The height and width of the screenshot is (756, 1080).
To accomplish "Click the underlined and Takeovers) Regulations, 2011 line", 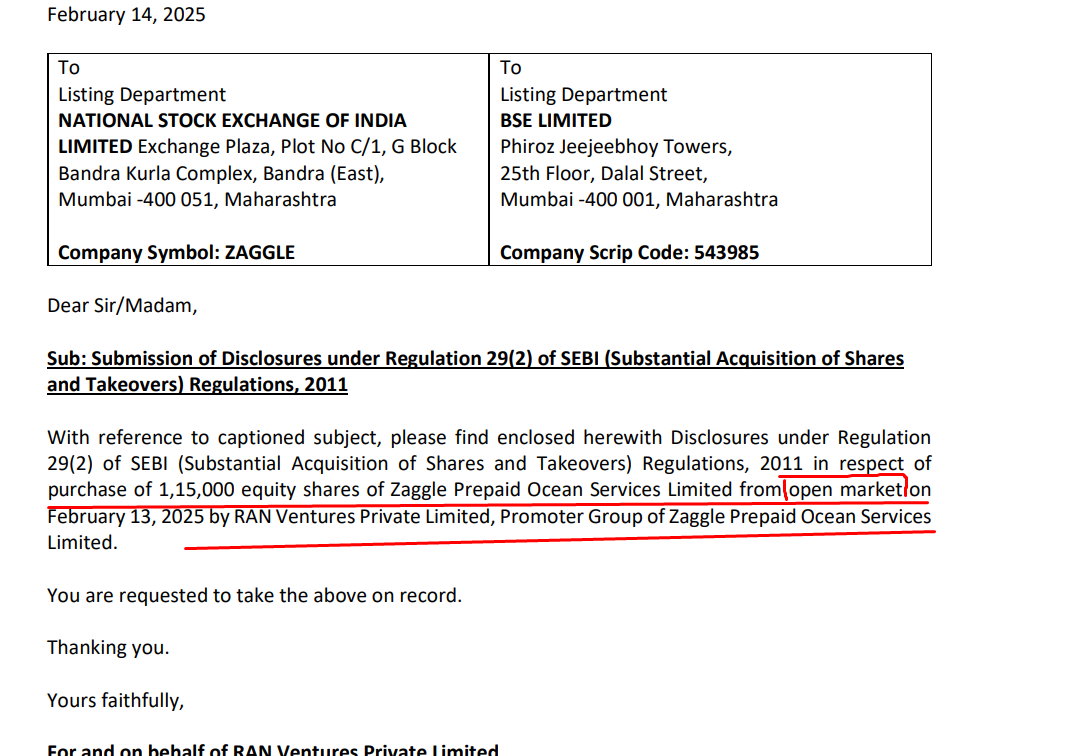I will [197, 385].
